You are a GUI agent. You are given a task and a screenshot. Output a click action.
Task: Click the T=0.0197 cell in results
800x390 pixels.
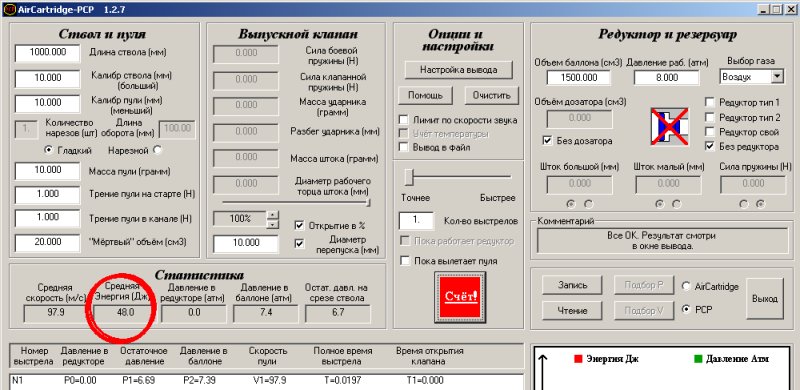[x=342, y=381]
